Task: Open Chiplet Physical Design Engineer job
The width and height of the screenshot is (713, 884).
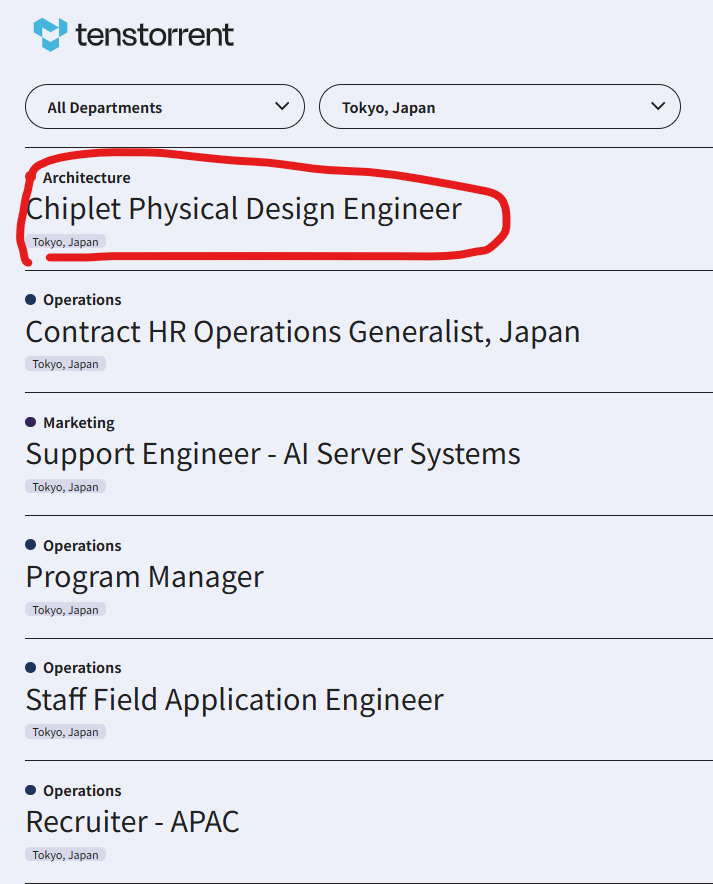Action: click(x=243, y=209)
